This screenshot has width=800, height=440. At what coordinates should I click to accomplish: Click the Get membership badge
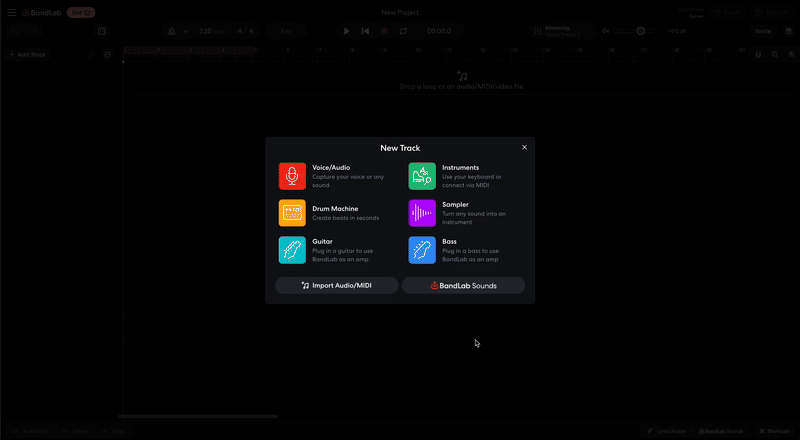tap(81, 12)
